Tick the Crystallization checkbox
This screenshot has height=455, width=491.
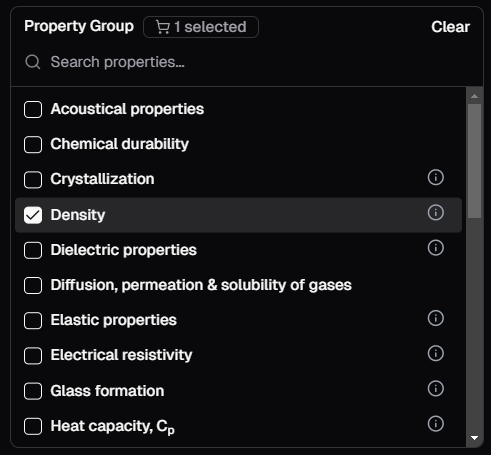[33, 180]
